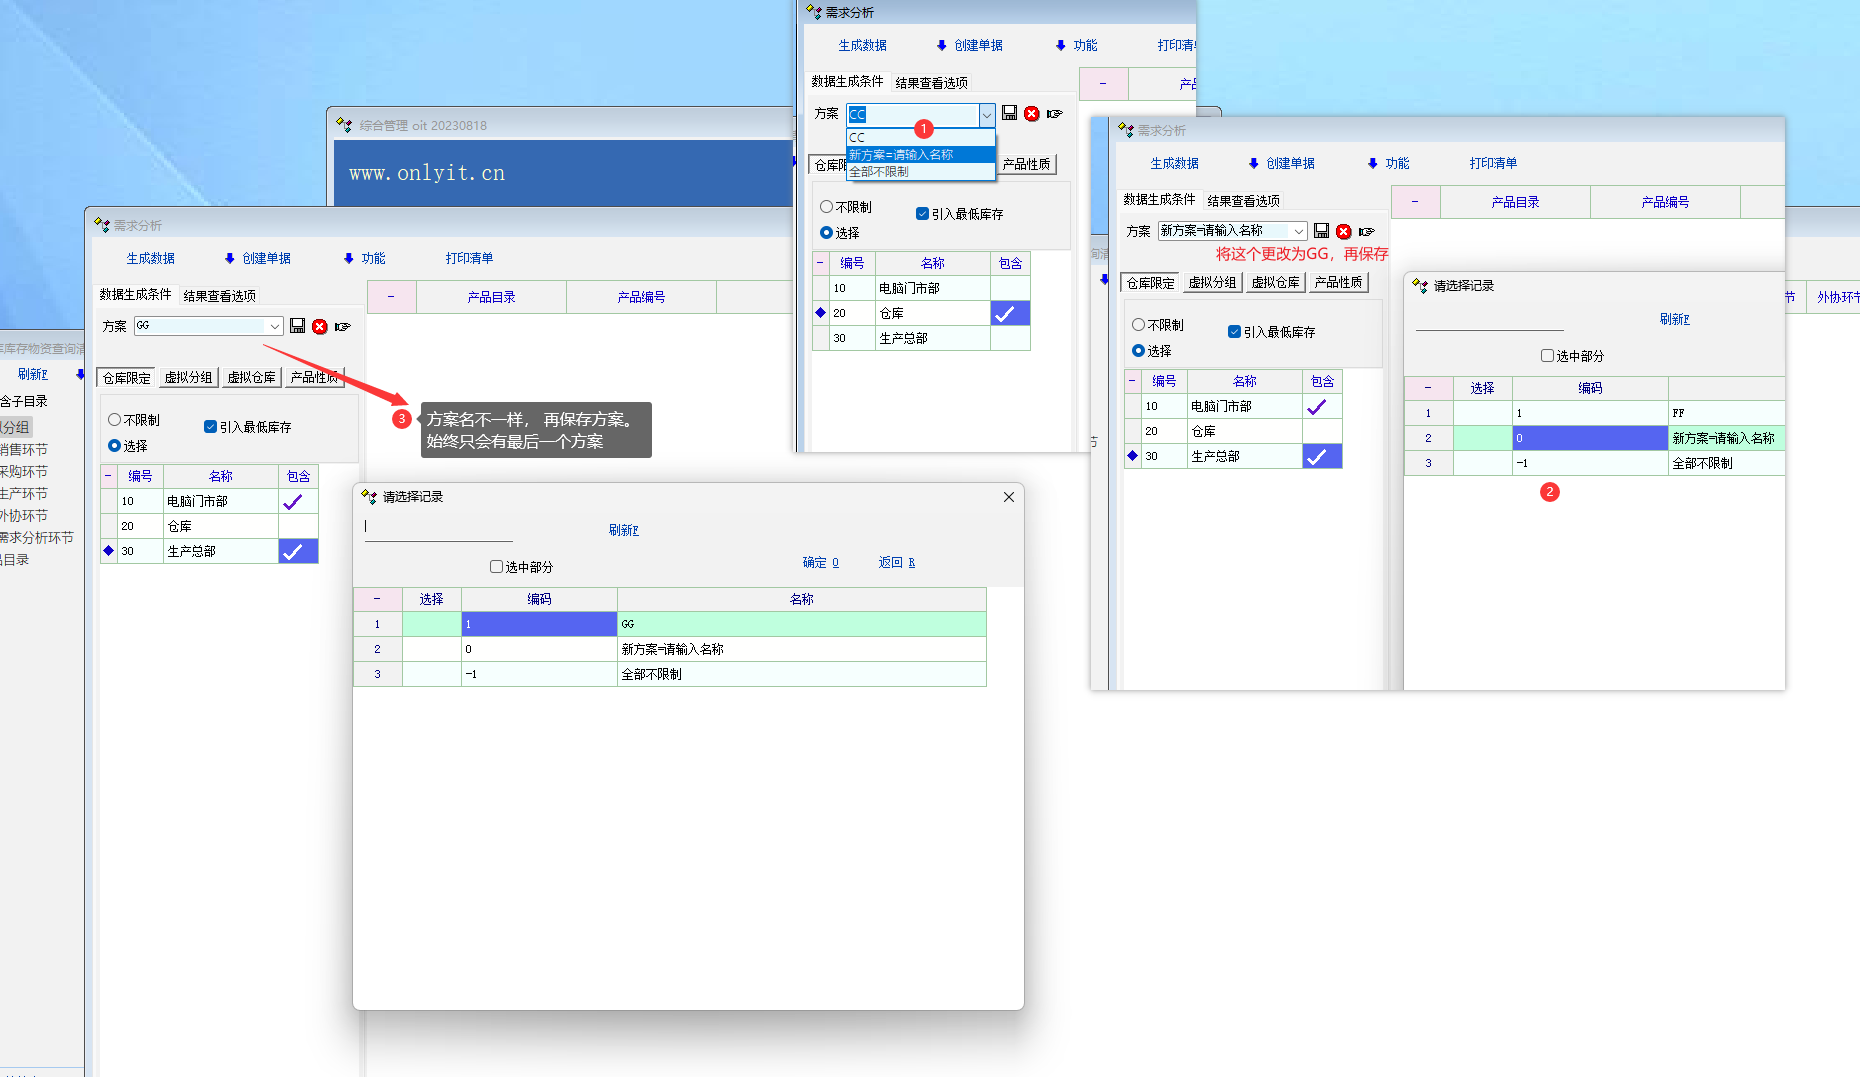This screenshot has width=1860, height=1077.
Task: Tick 选中部分 checkbox in dialog listing GG
Action: [496, 567]
